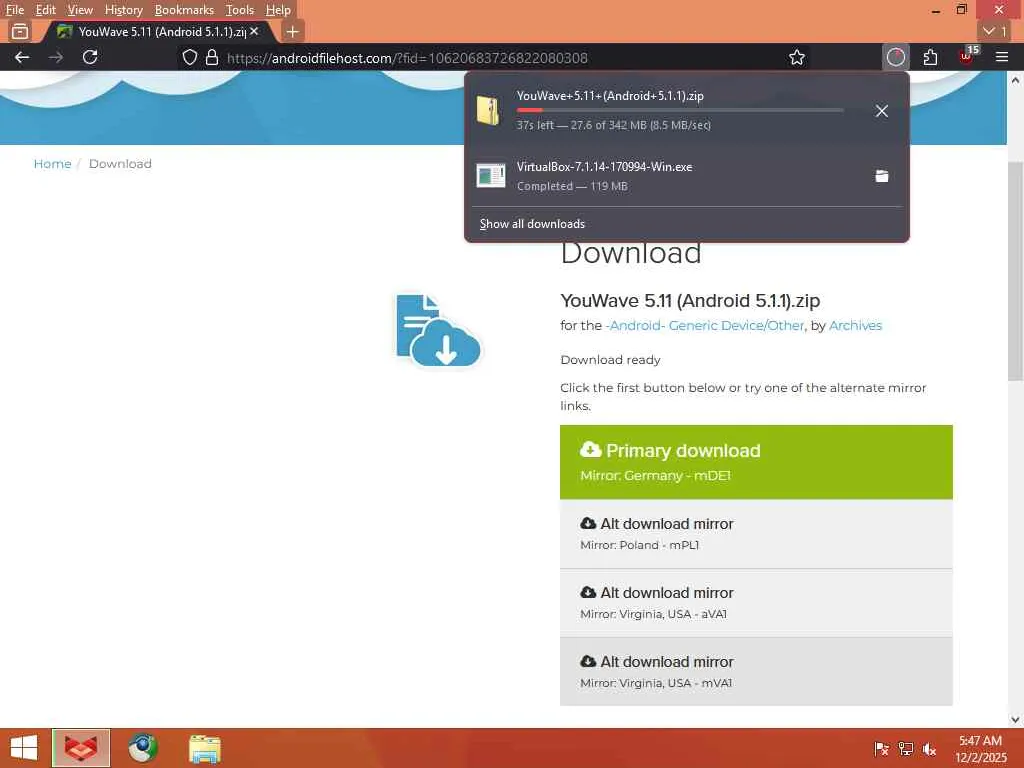Screen dimensions: 1024x768
Task: Choose the Poland mPL1 alt mirror
Action: pos(756,534)
